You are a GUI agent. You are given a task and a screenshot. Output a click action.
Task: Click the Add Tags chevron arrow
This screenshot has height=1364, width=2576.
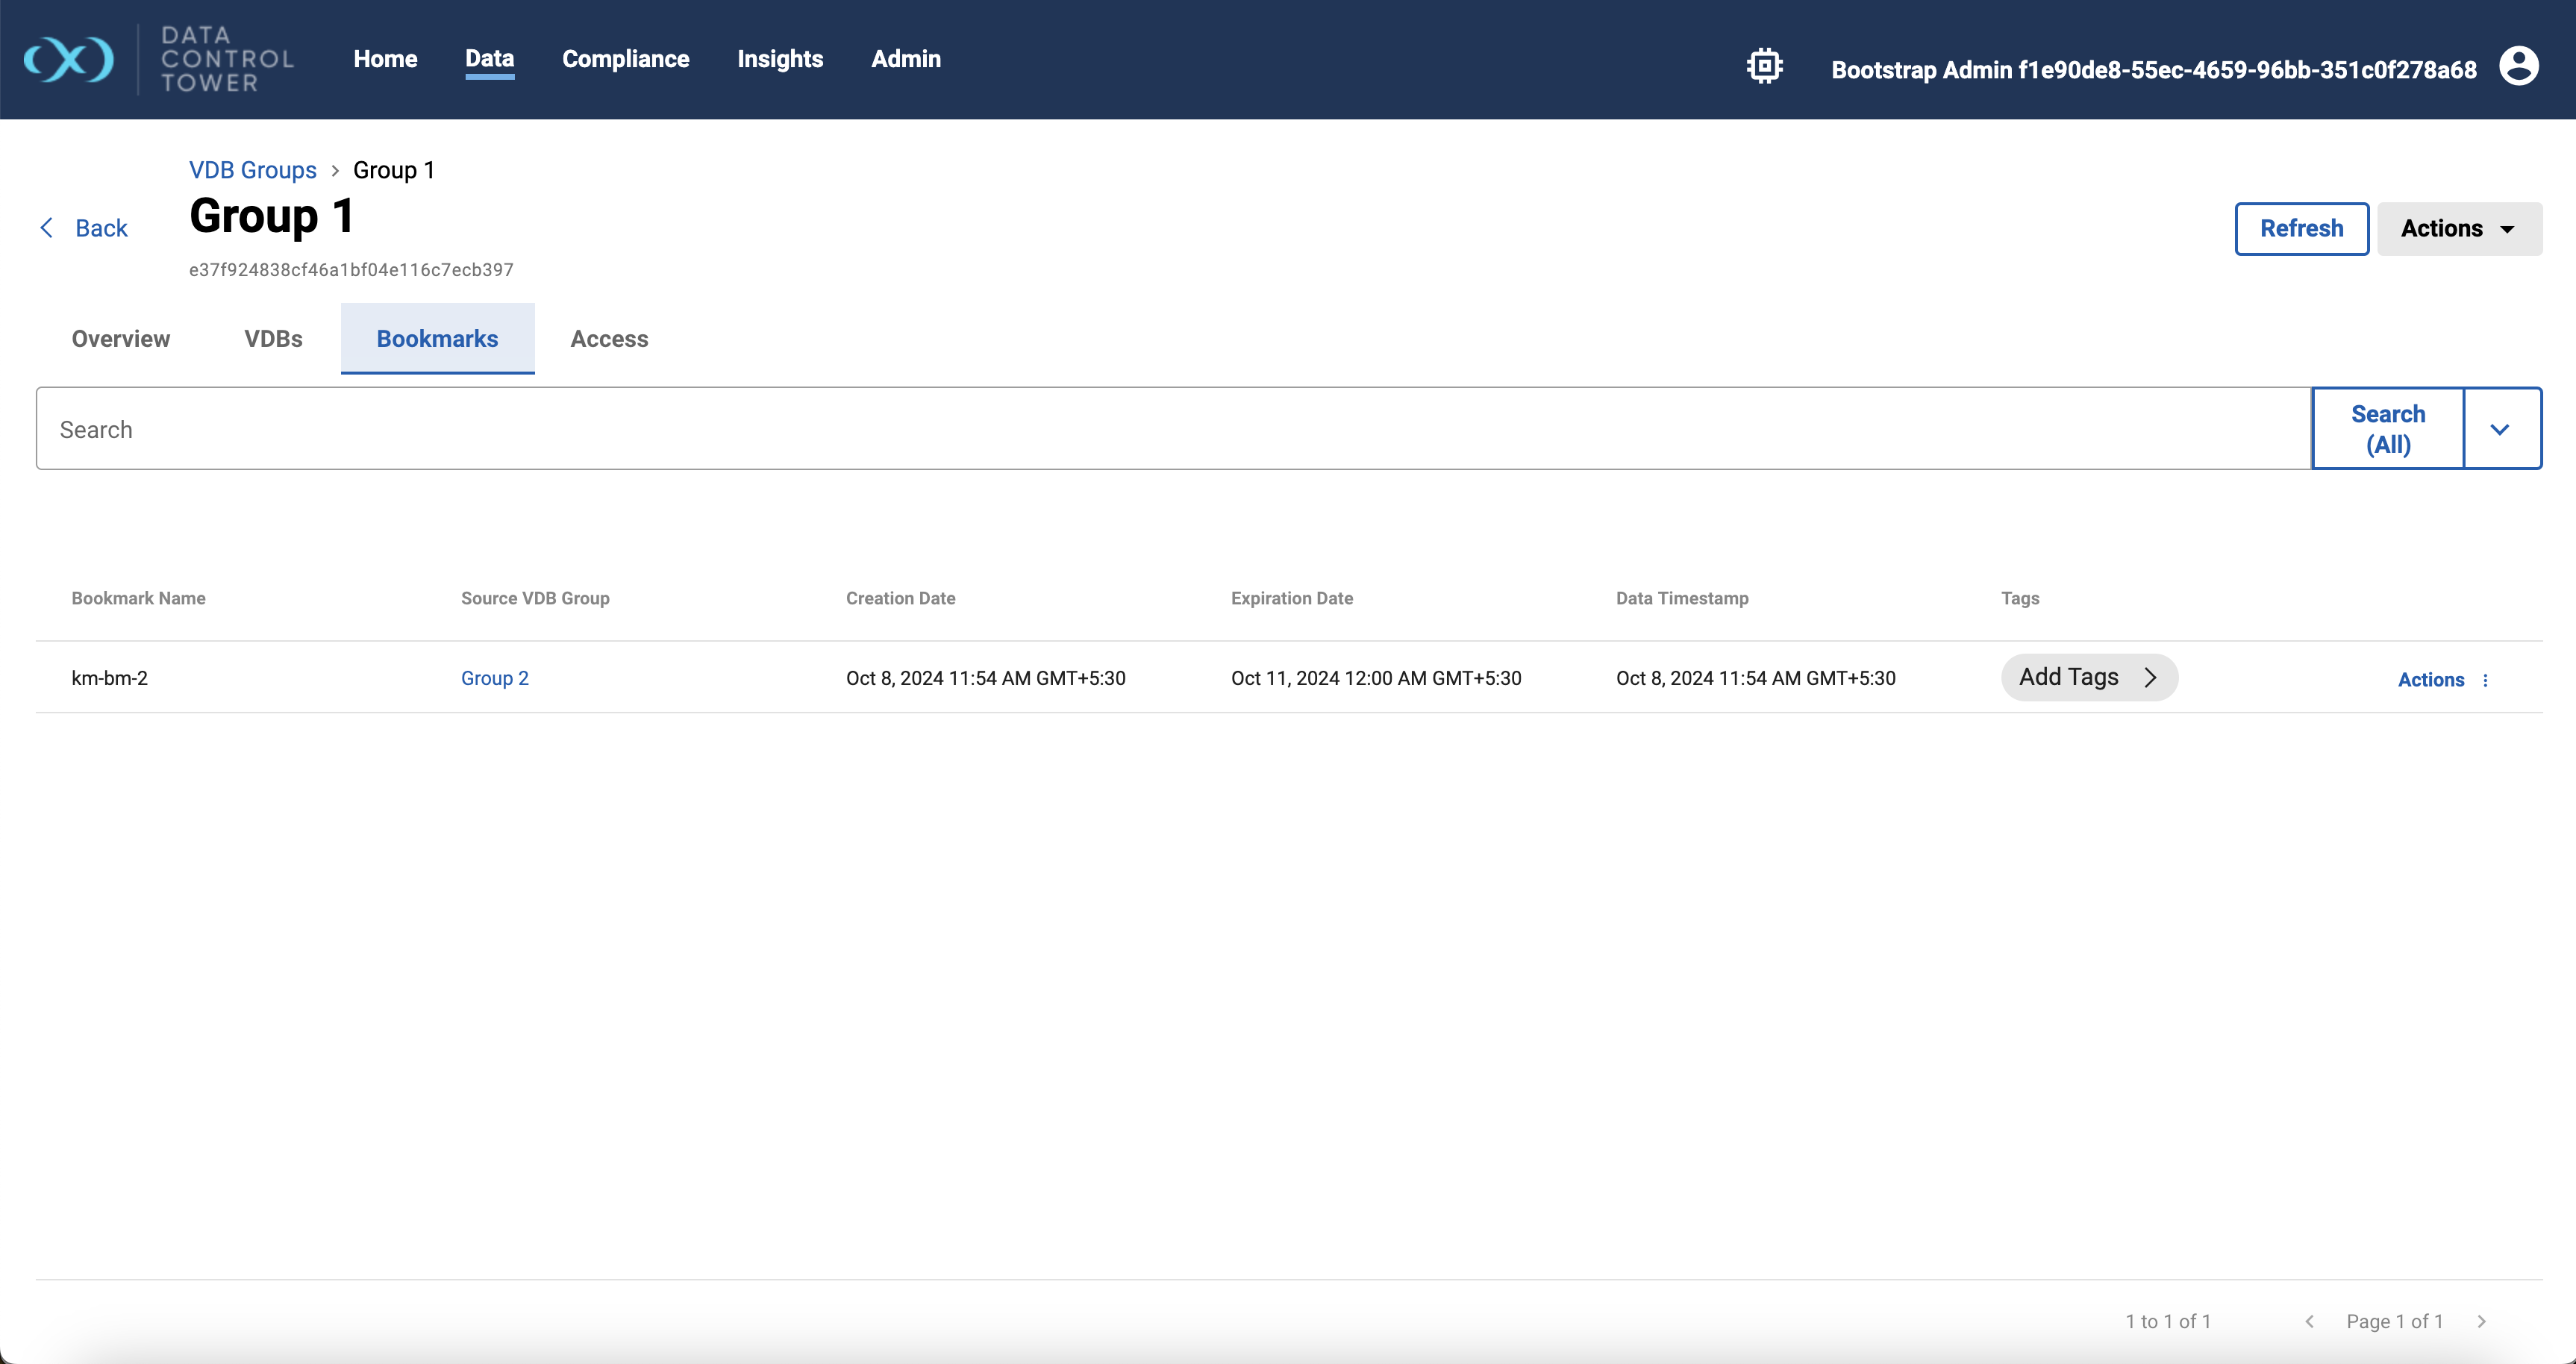pyautogui.click(x=2150, y=677)
